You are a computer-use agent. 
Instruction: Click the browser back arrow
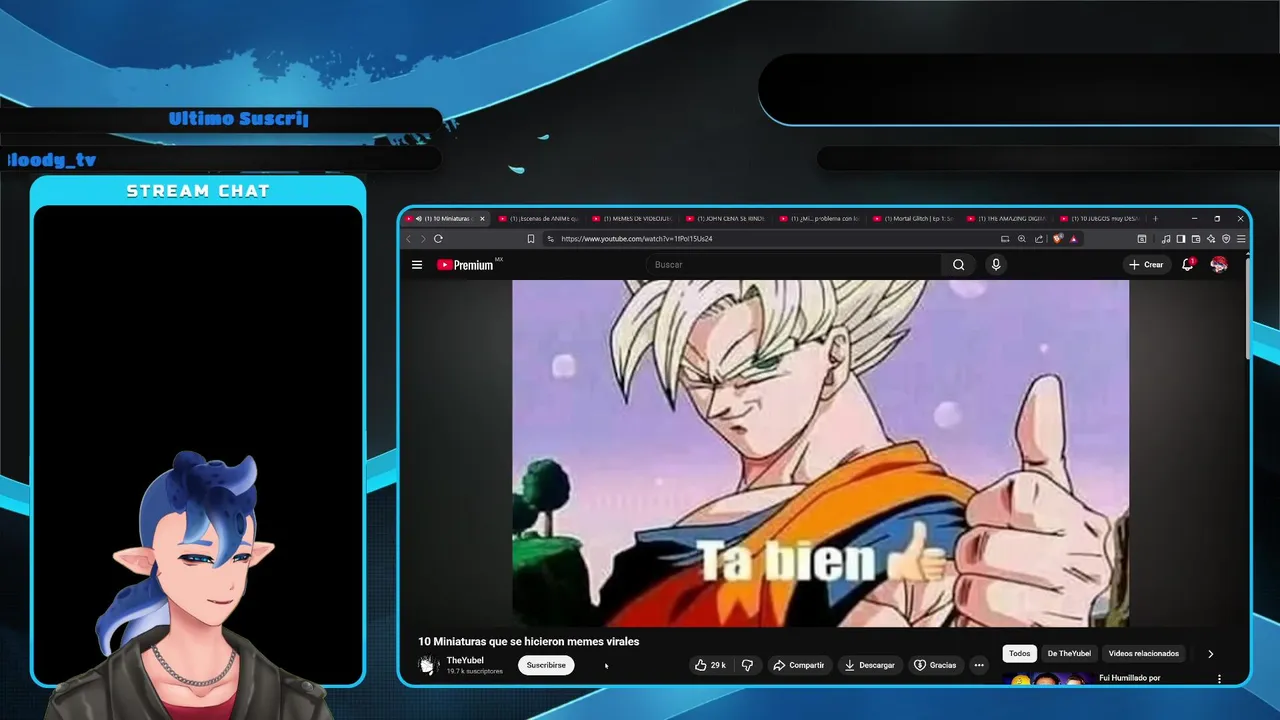pos(408,239)
